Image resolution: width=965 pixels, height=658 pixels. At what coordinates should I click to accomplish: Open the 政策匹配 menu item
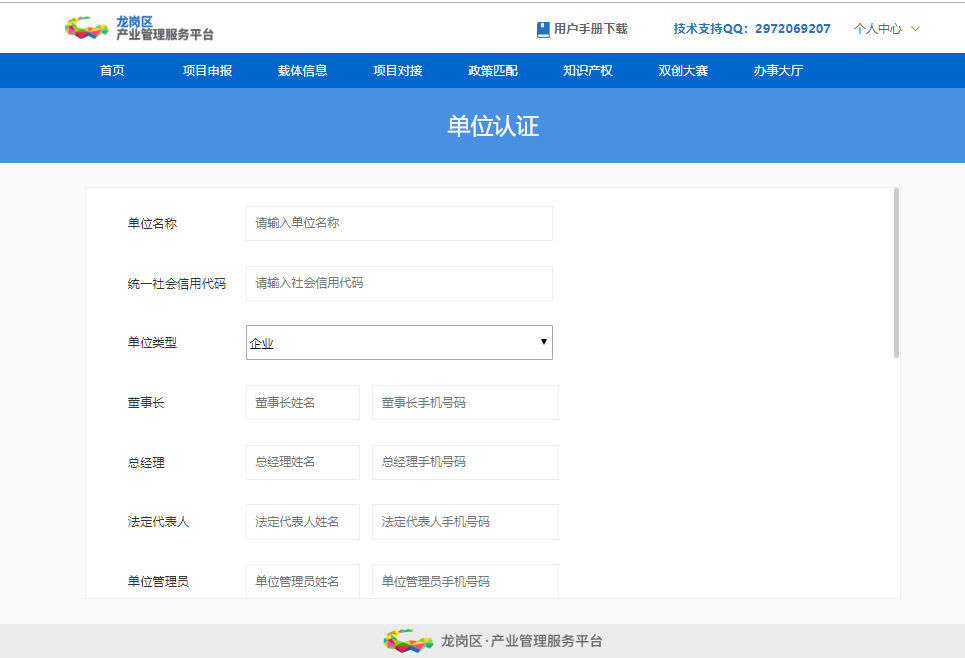click(492, 71)
